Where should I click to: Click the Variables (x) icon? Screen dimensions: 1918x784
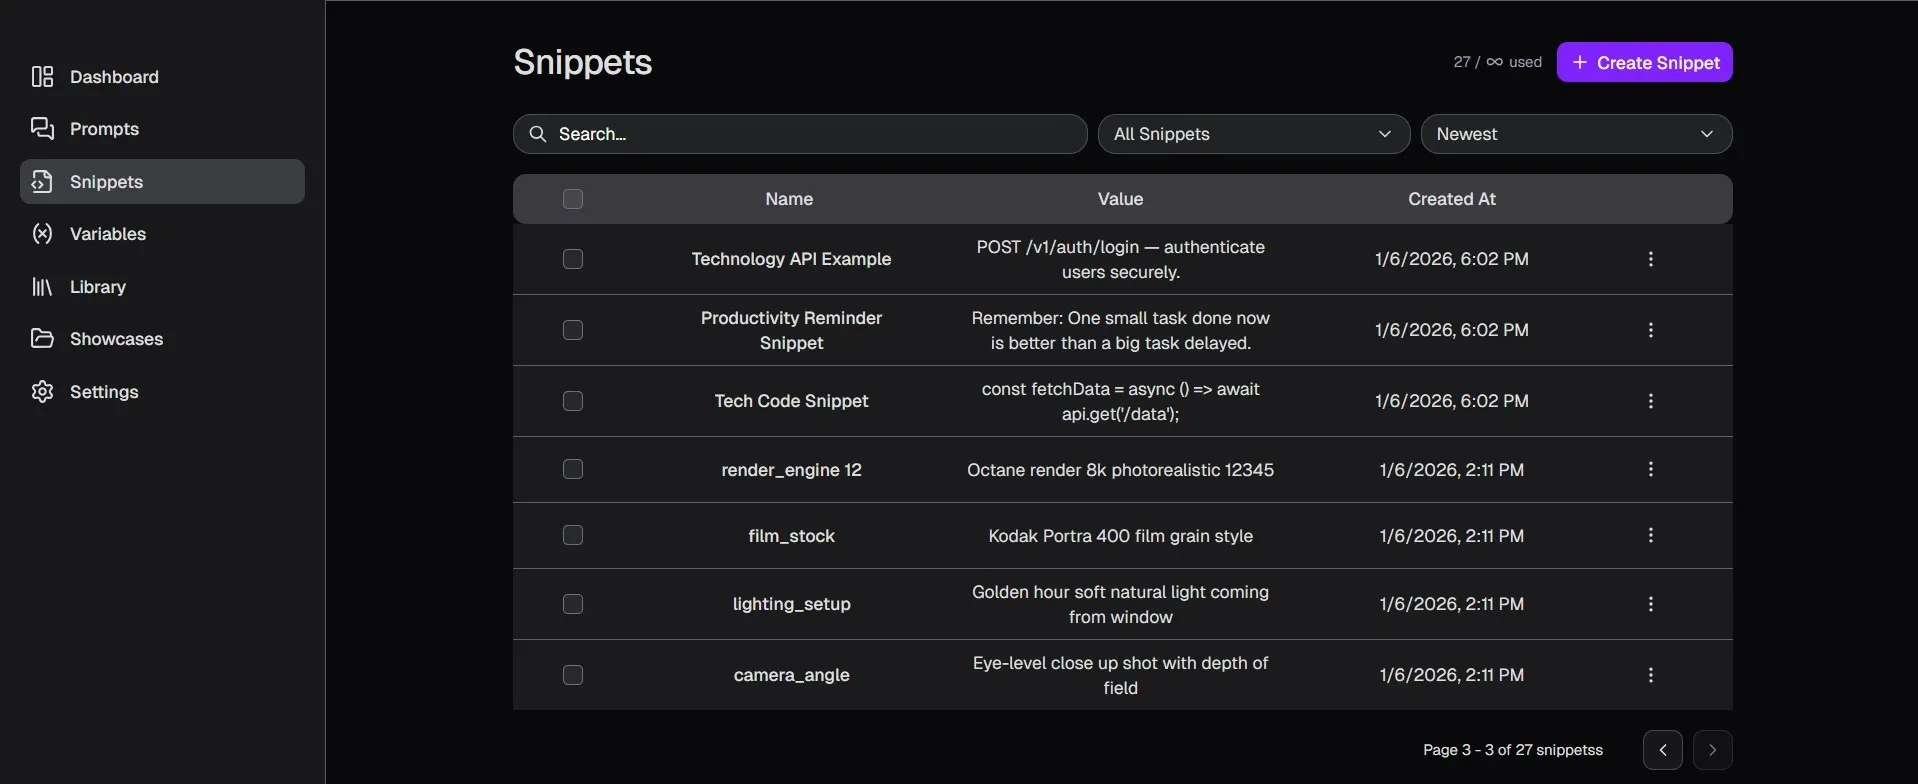point(42,234)
